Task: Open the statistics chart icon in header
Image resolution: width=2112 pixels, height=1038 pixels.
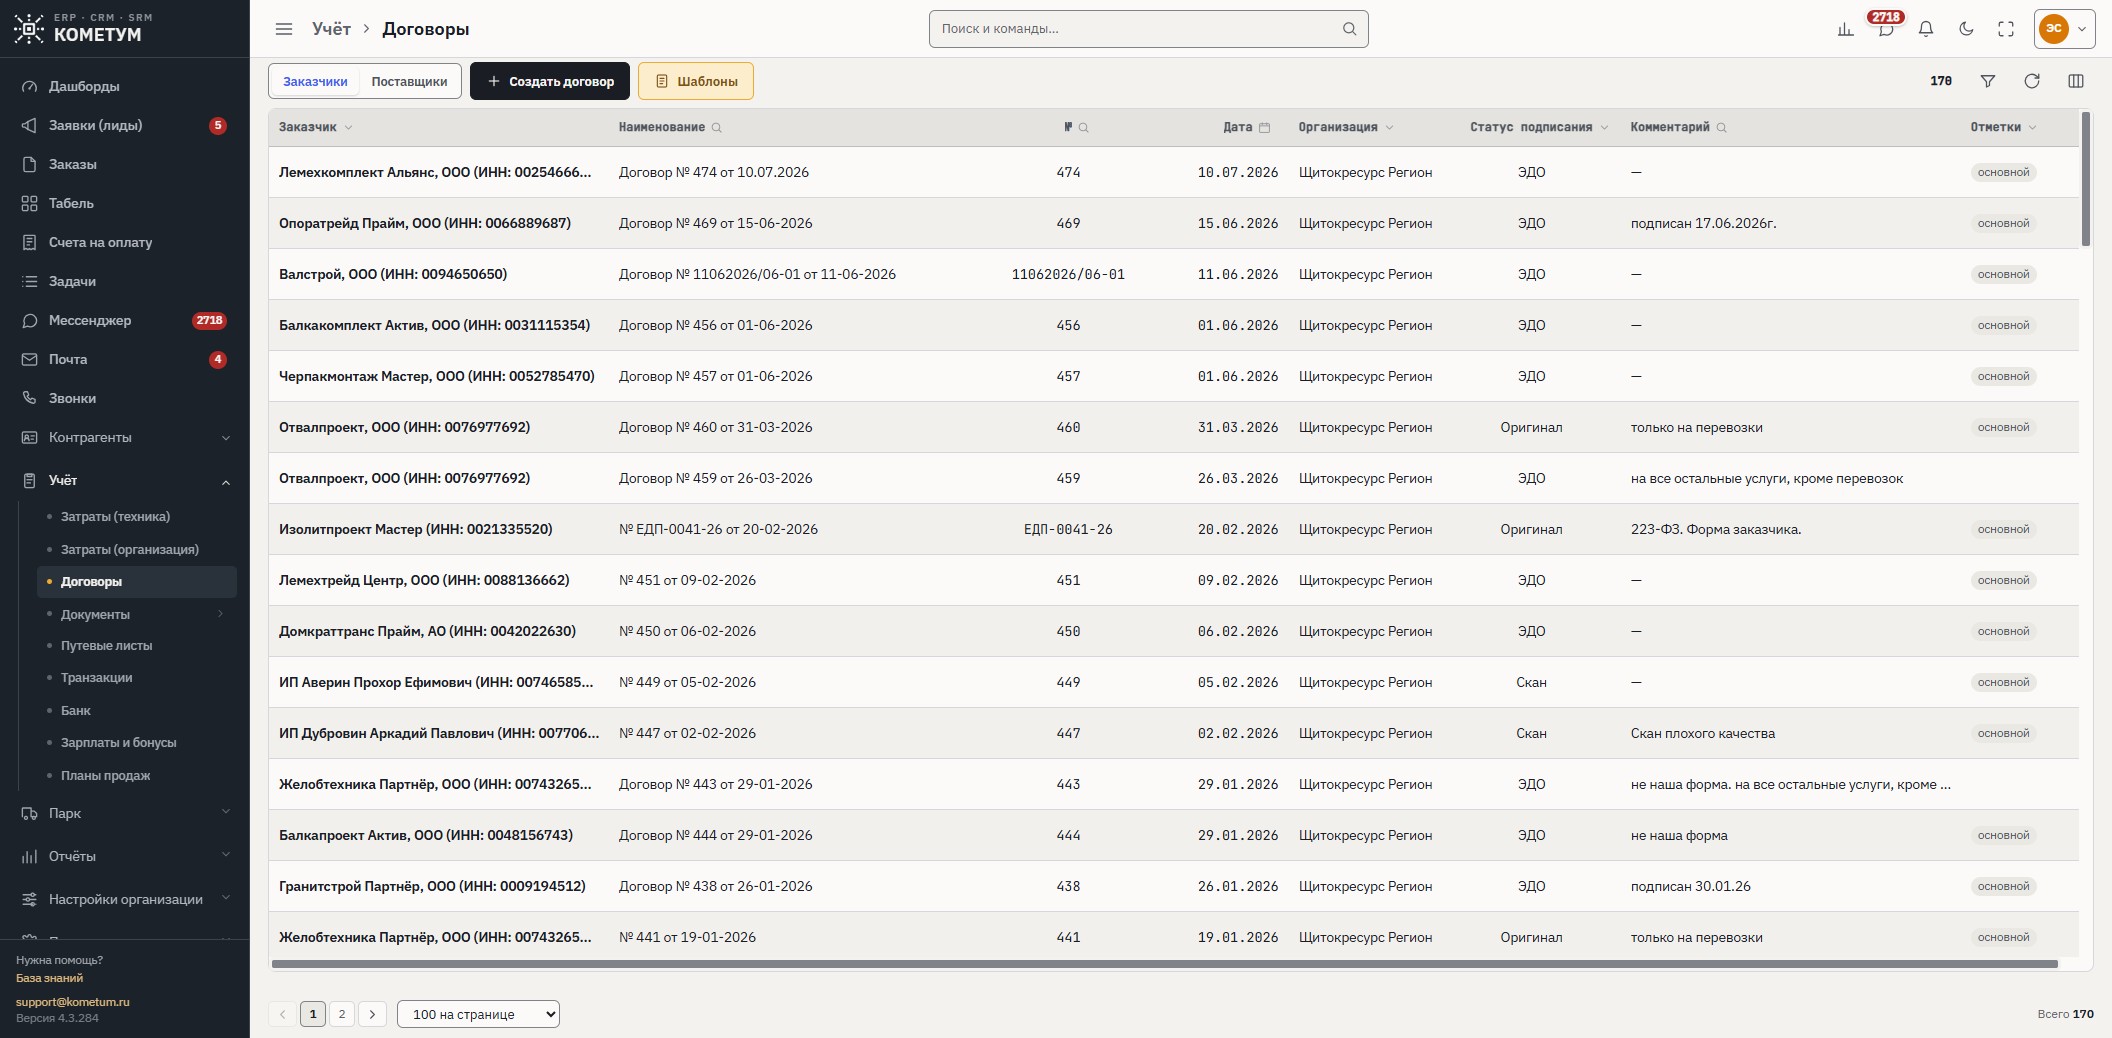Action: [1845, 29]
